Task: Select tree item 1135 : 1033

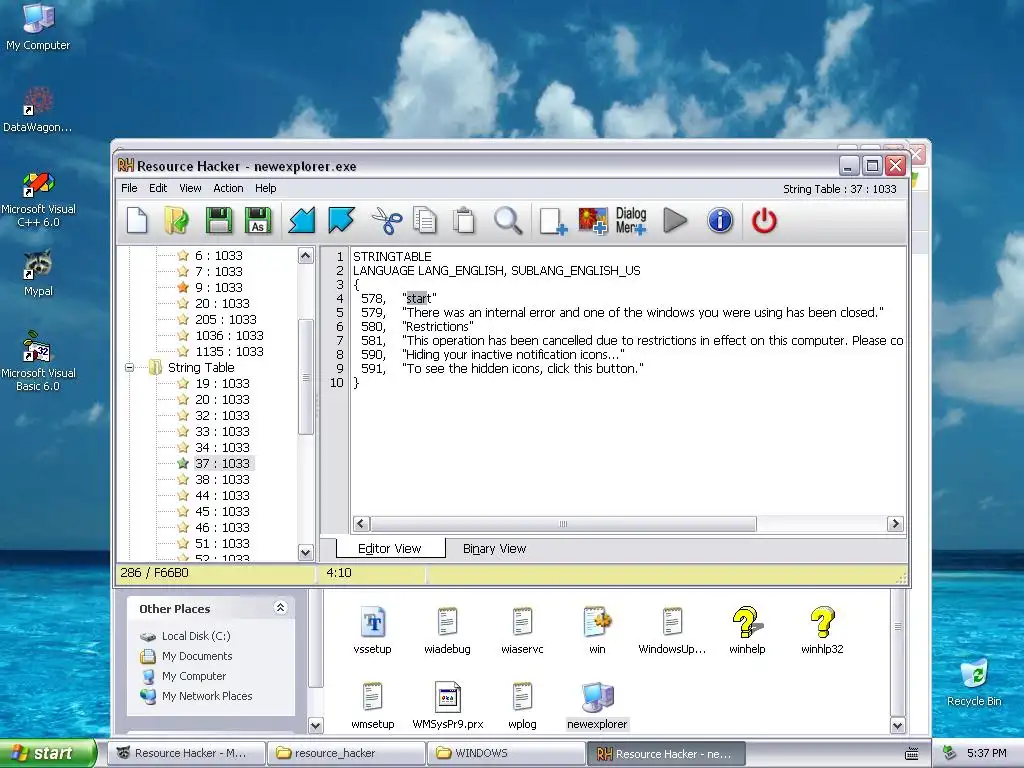Action: [229, 351]
